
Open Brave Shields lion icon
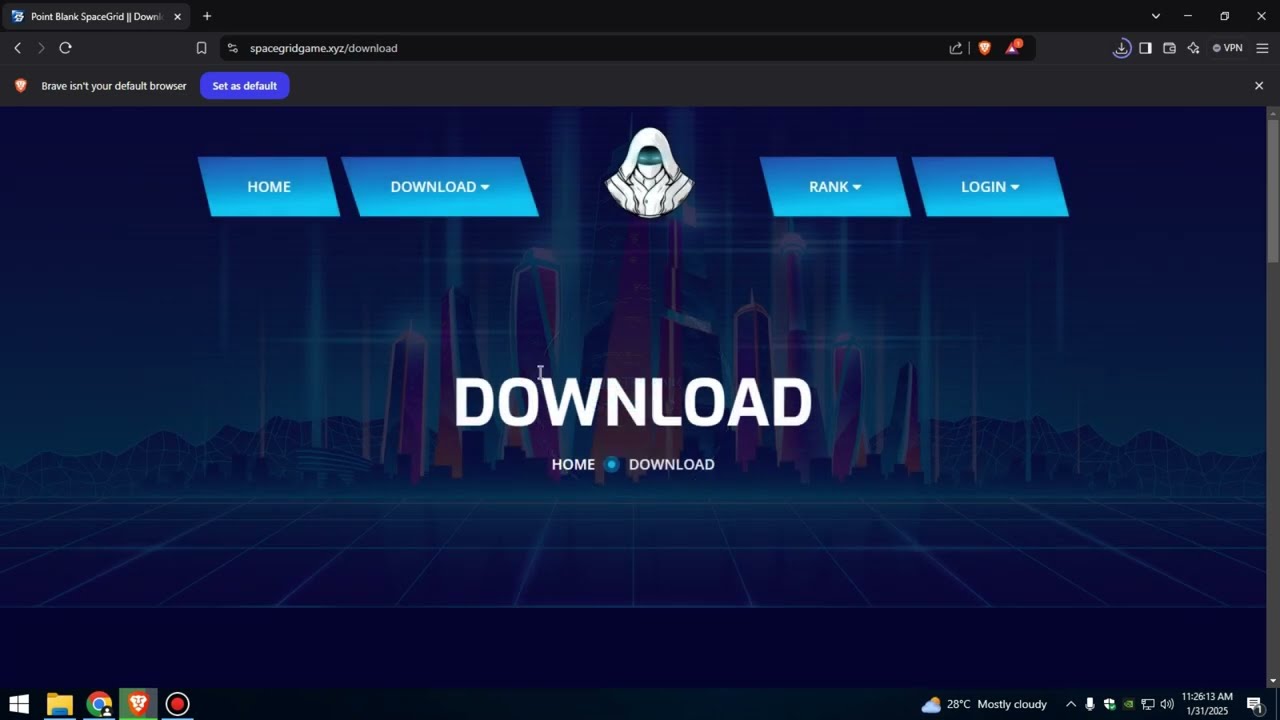984,48
